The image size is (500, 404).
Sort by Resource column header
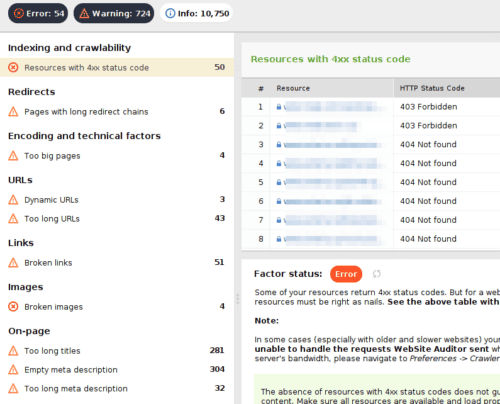pos(331,88)
